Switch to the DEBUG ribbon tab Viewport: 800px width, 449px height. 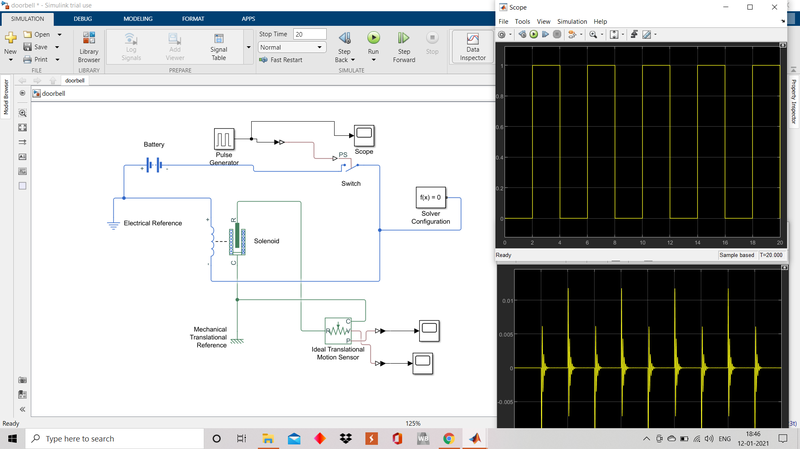tap(83, 19)
